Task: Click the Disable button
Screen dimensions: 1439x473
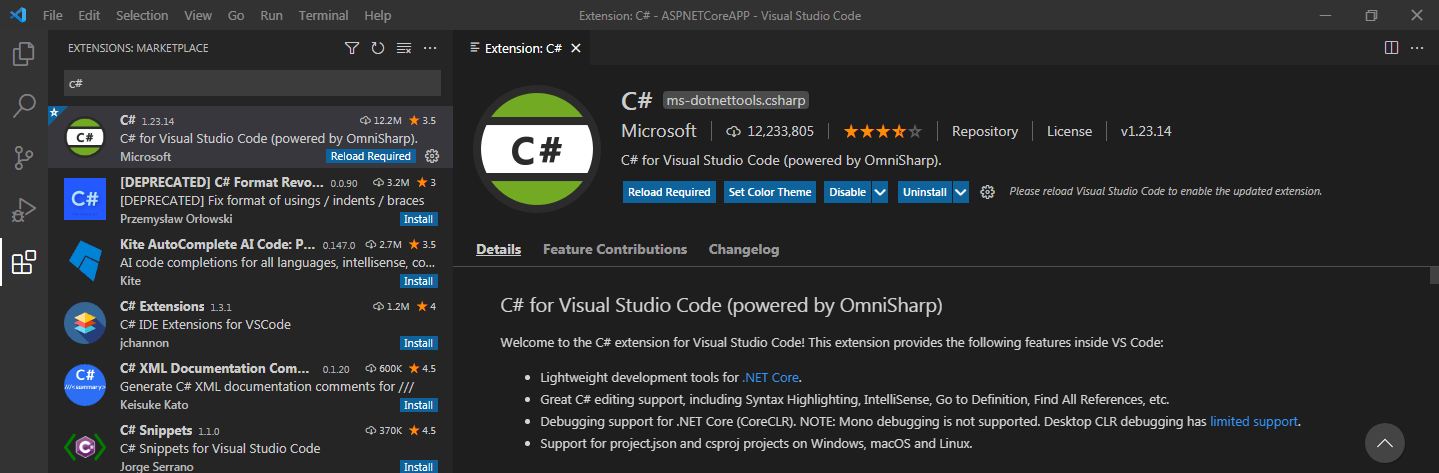Action: coord(848,192)
